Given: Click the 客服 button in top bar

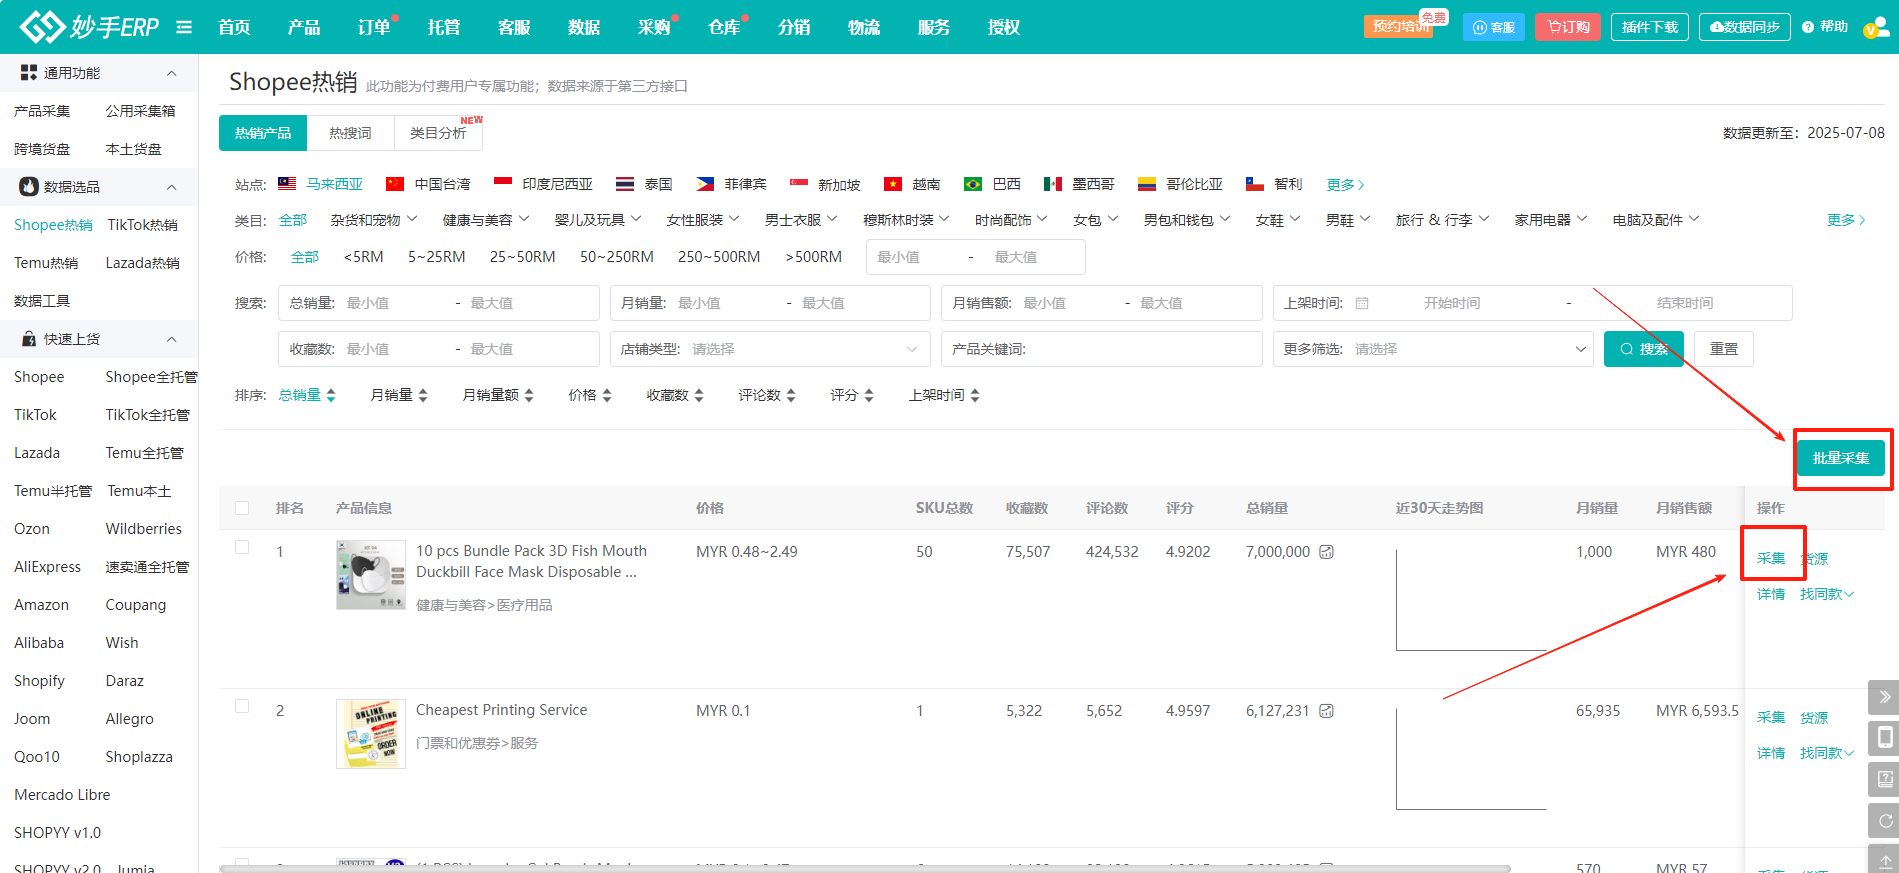Looking at the screenshot, I should point(1494,27).
